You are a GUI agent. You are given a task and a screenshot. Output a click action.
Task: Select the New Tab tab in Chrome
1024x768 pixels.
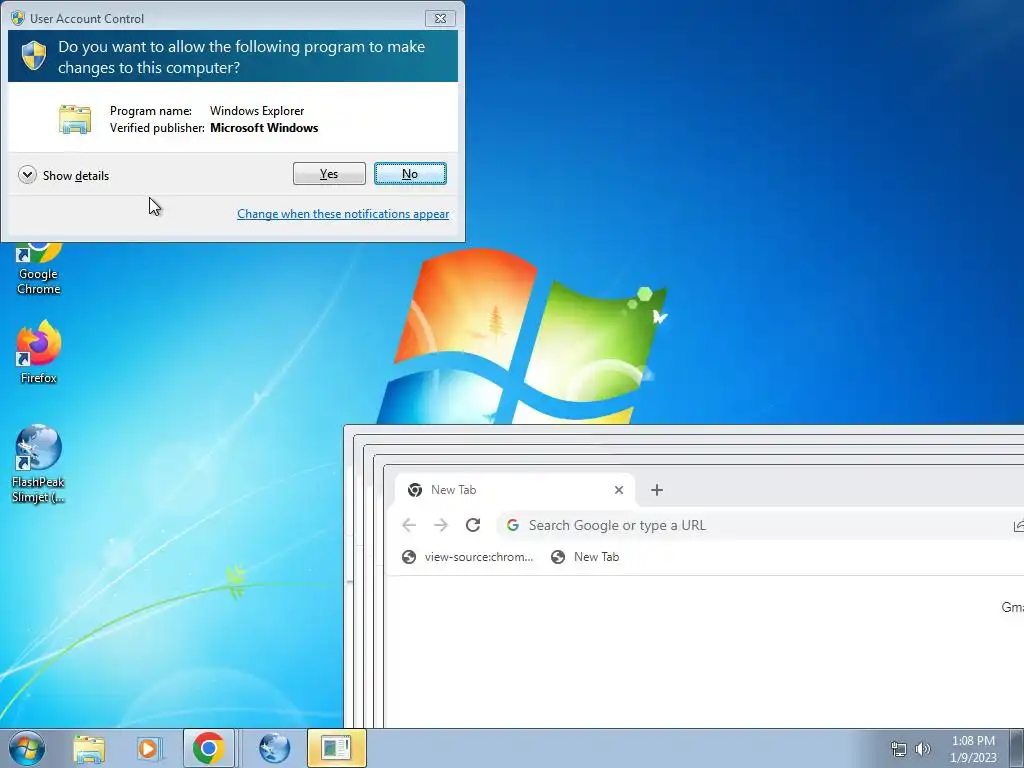click(514, 490)
